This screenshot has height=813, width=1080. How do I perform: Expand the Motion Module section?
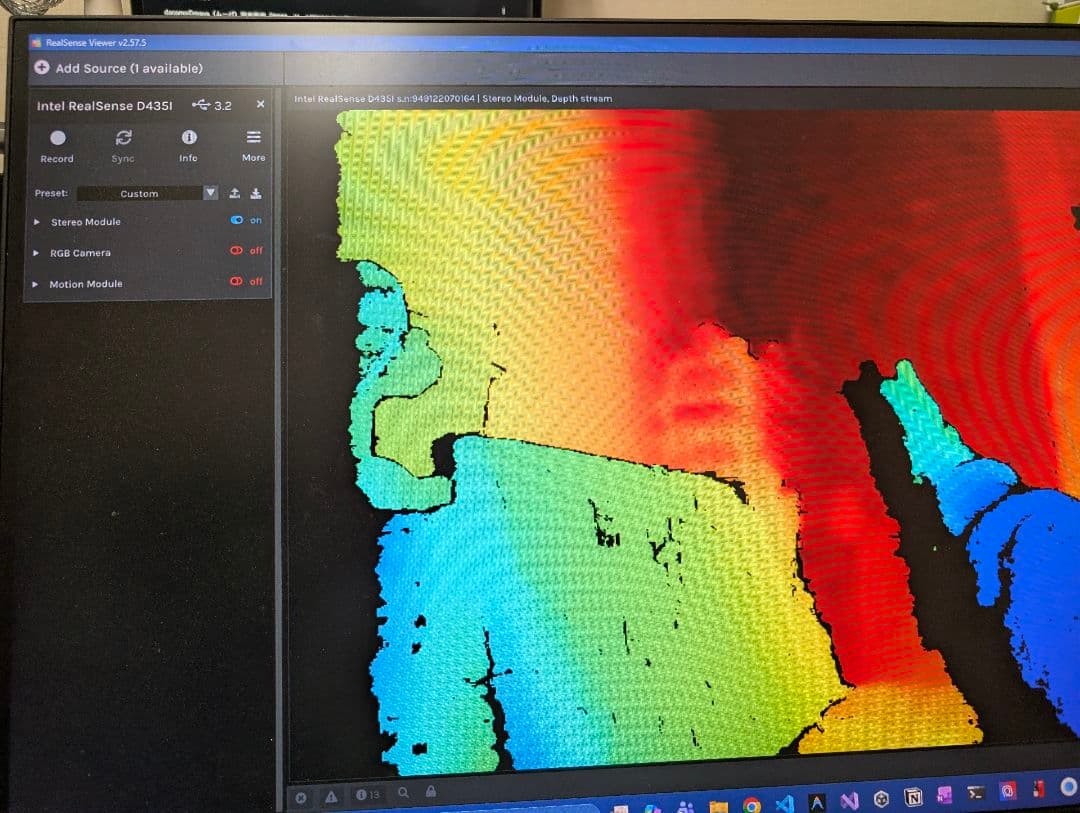click(37, 284)
